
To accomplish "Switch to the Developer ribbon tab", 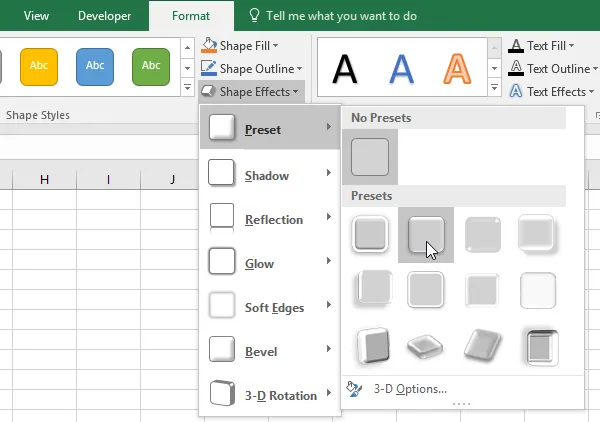I will (x=104, y=16).
